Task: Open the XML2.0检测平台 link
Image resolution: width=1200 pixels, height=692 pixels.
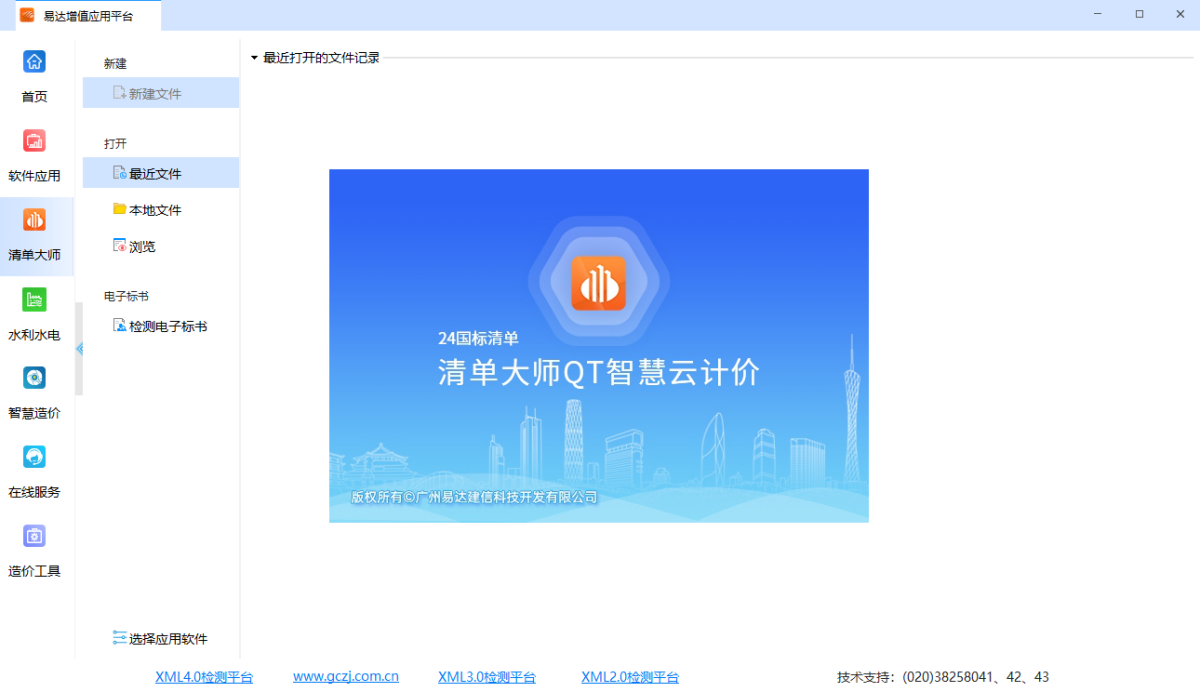Action: [630, 677]
